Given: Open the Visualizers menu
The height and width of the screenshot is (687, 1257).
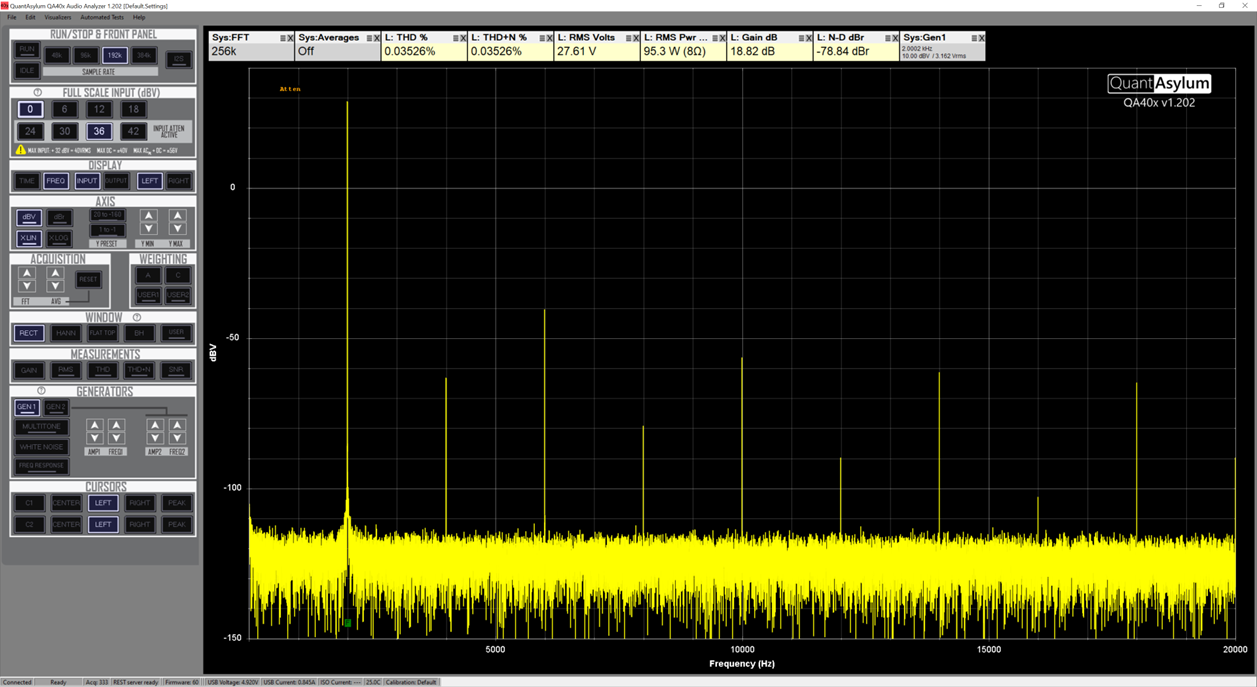Looking at the screenshot, I should 57,17.
